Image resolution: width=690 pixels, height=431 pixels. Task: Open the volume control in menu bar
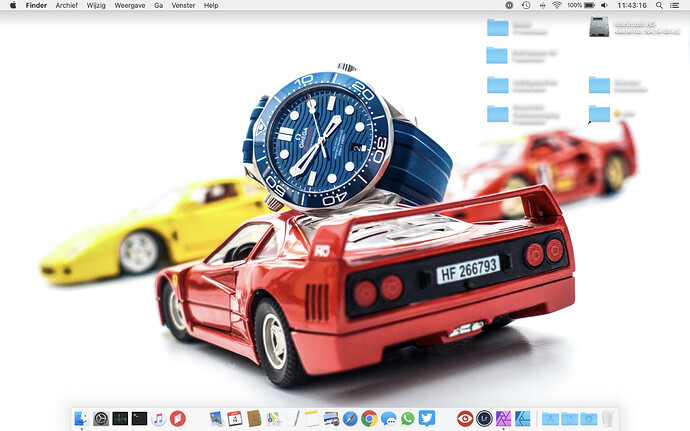[x=605, y=5]
